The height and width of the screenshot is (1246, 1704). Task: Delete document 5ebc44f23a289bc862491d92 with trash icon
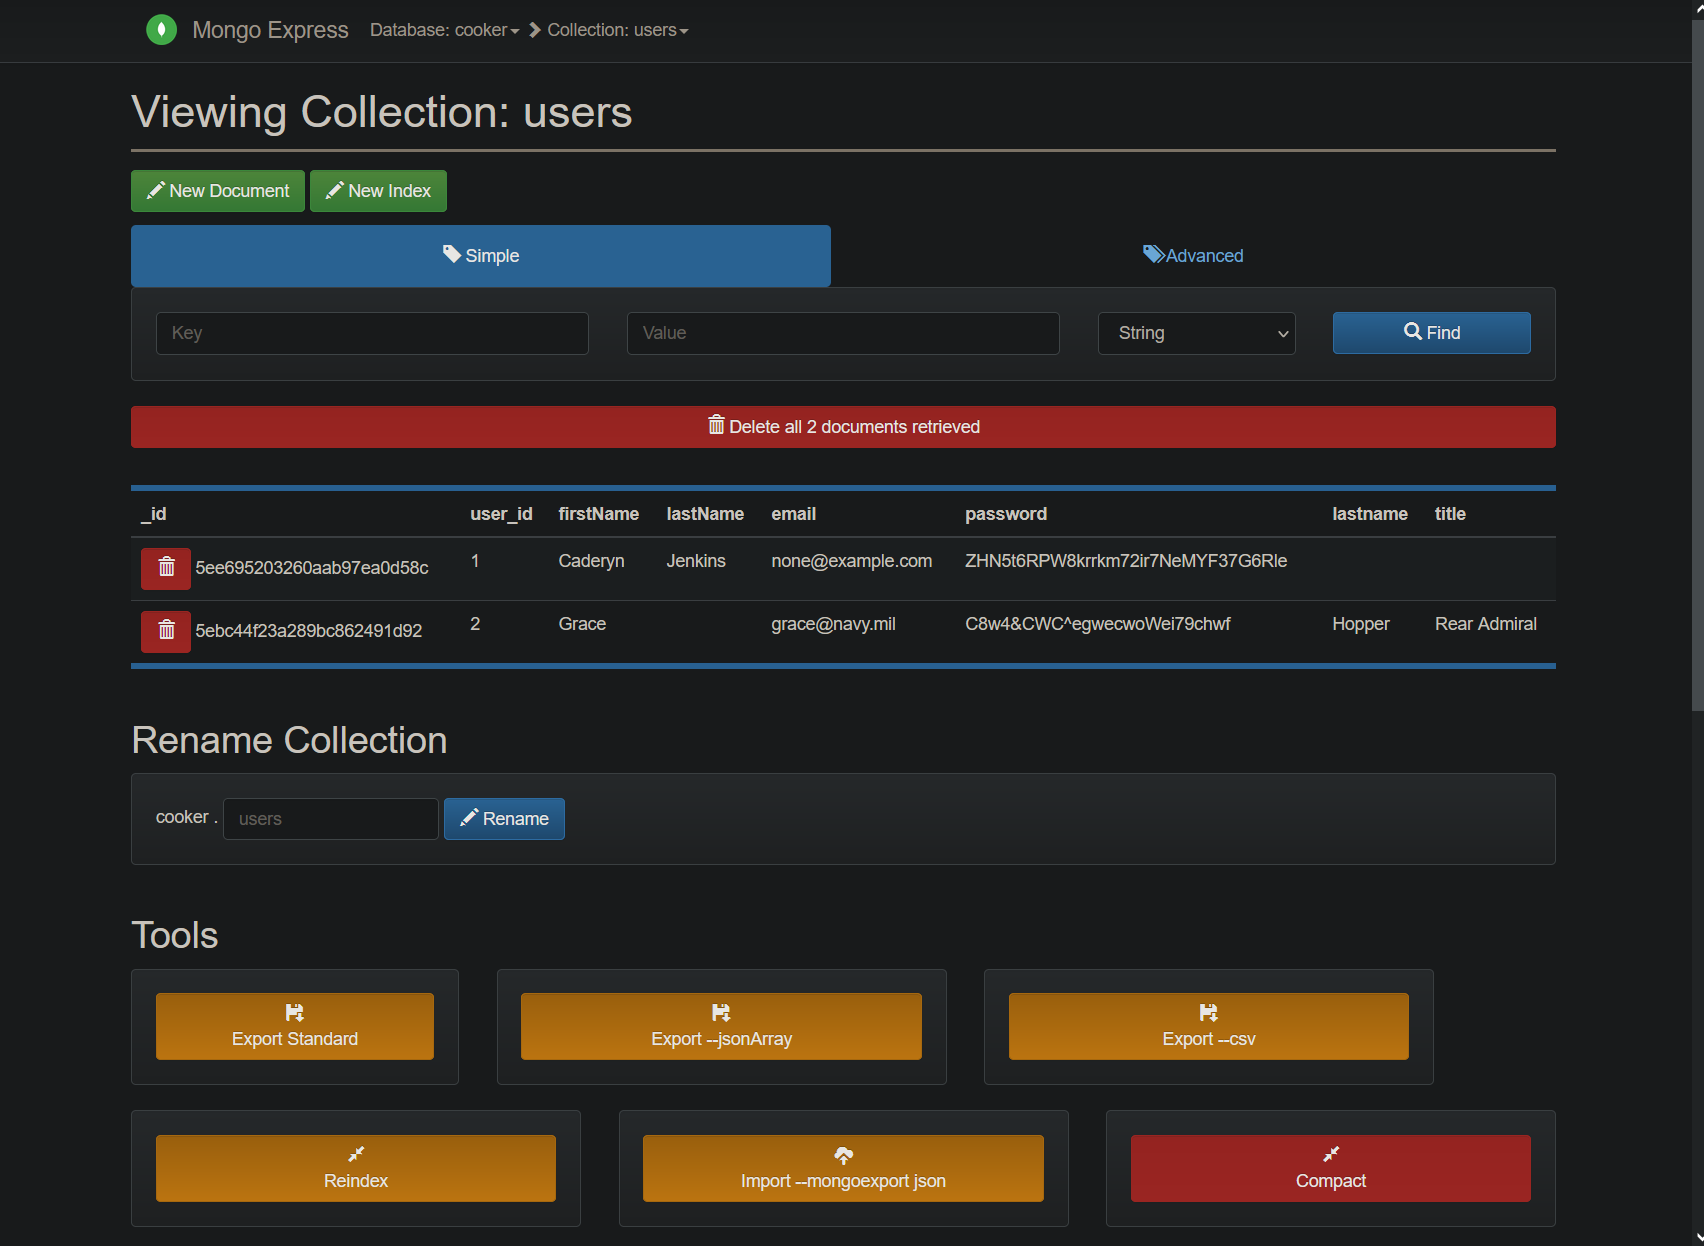click(166, 631)
